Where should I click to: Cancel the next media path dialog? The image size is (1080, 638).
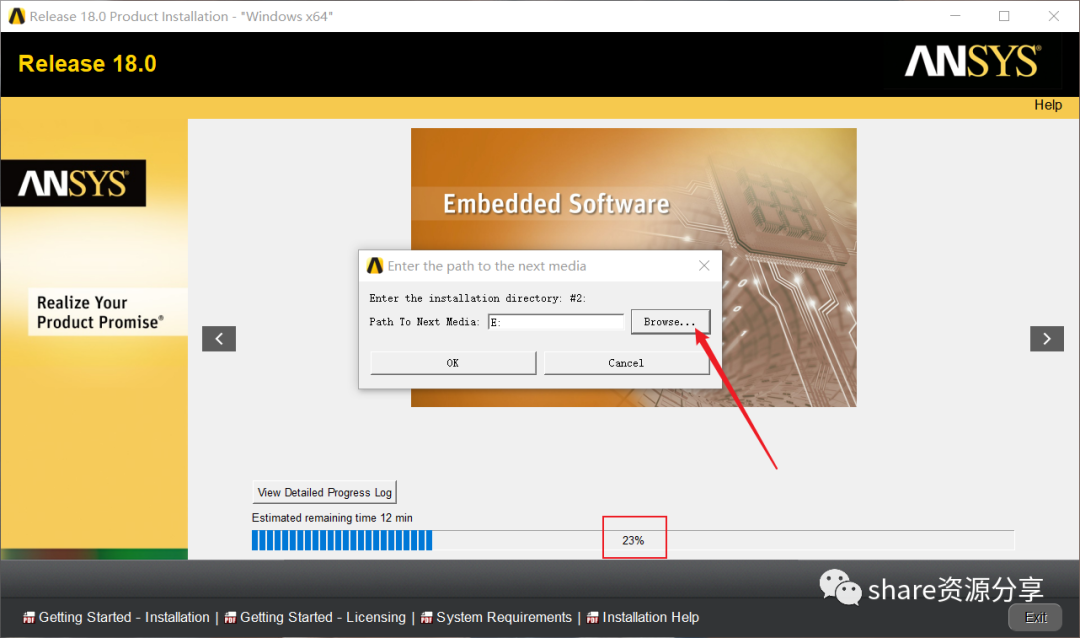(x=626, y=363)
